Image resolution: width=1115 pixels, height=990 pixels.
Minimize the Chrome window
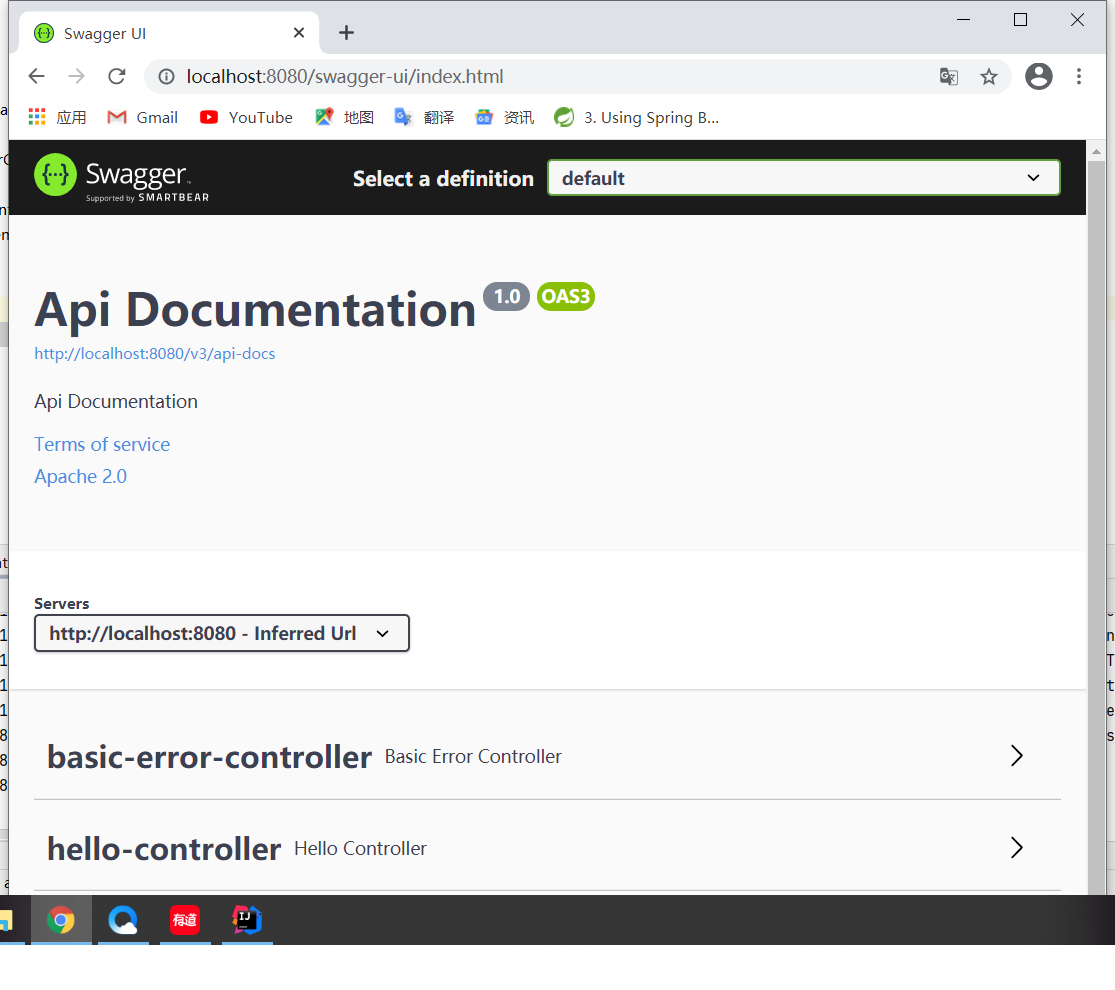point(964,20)
